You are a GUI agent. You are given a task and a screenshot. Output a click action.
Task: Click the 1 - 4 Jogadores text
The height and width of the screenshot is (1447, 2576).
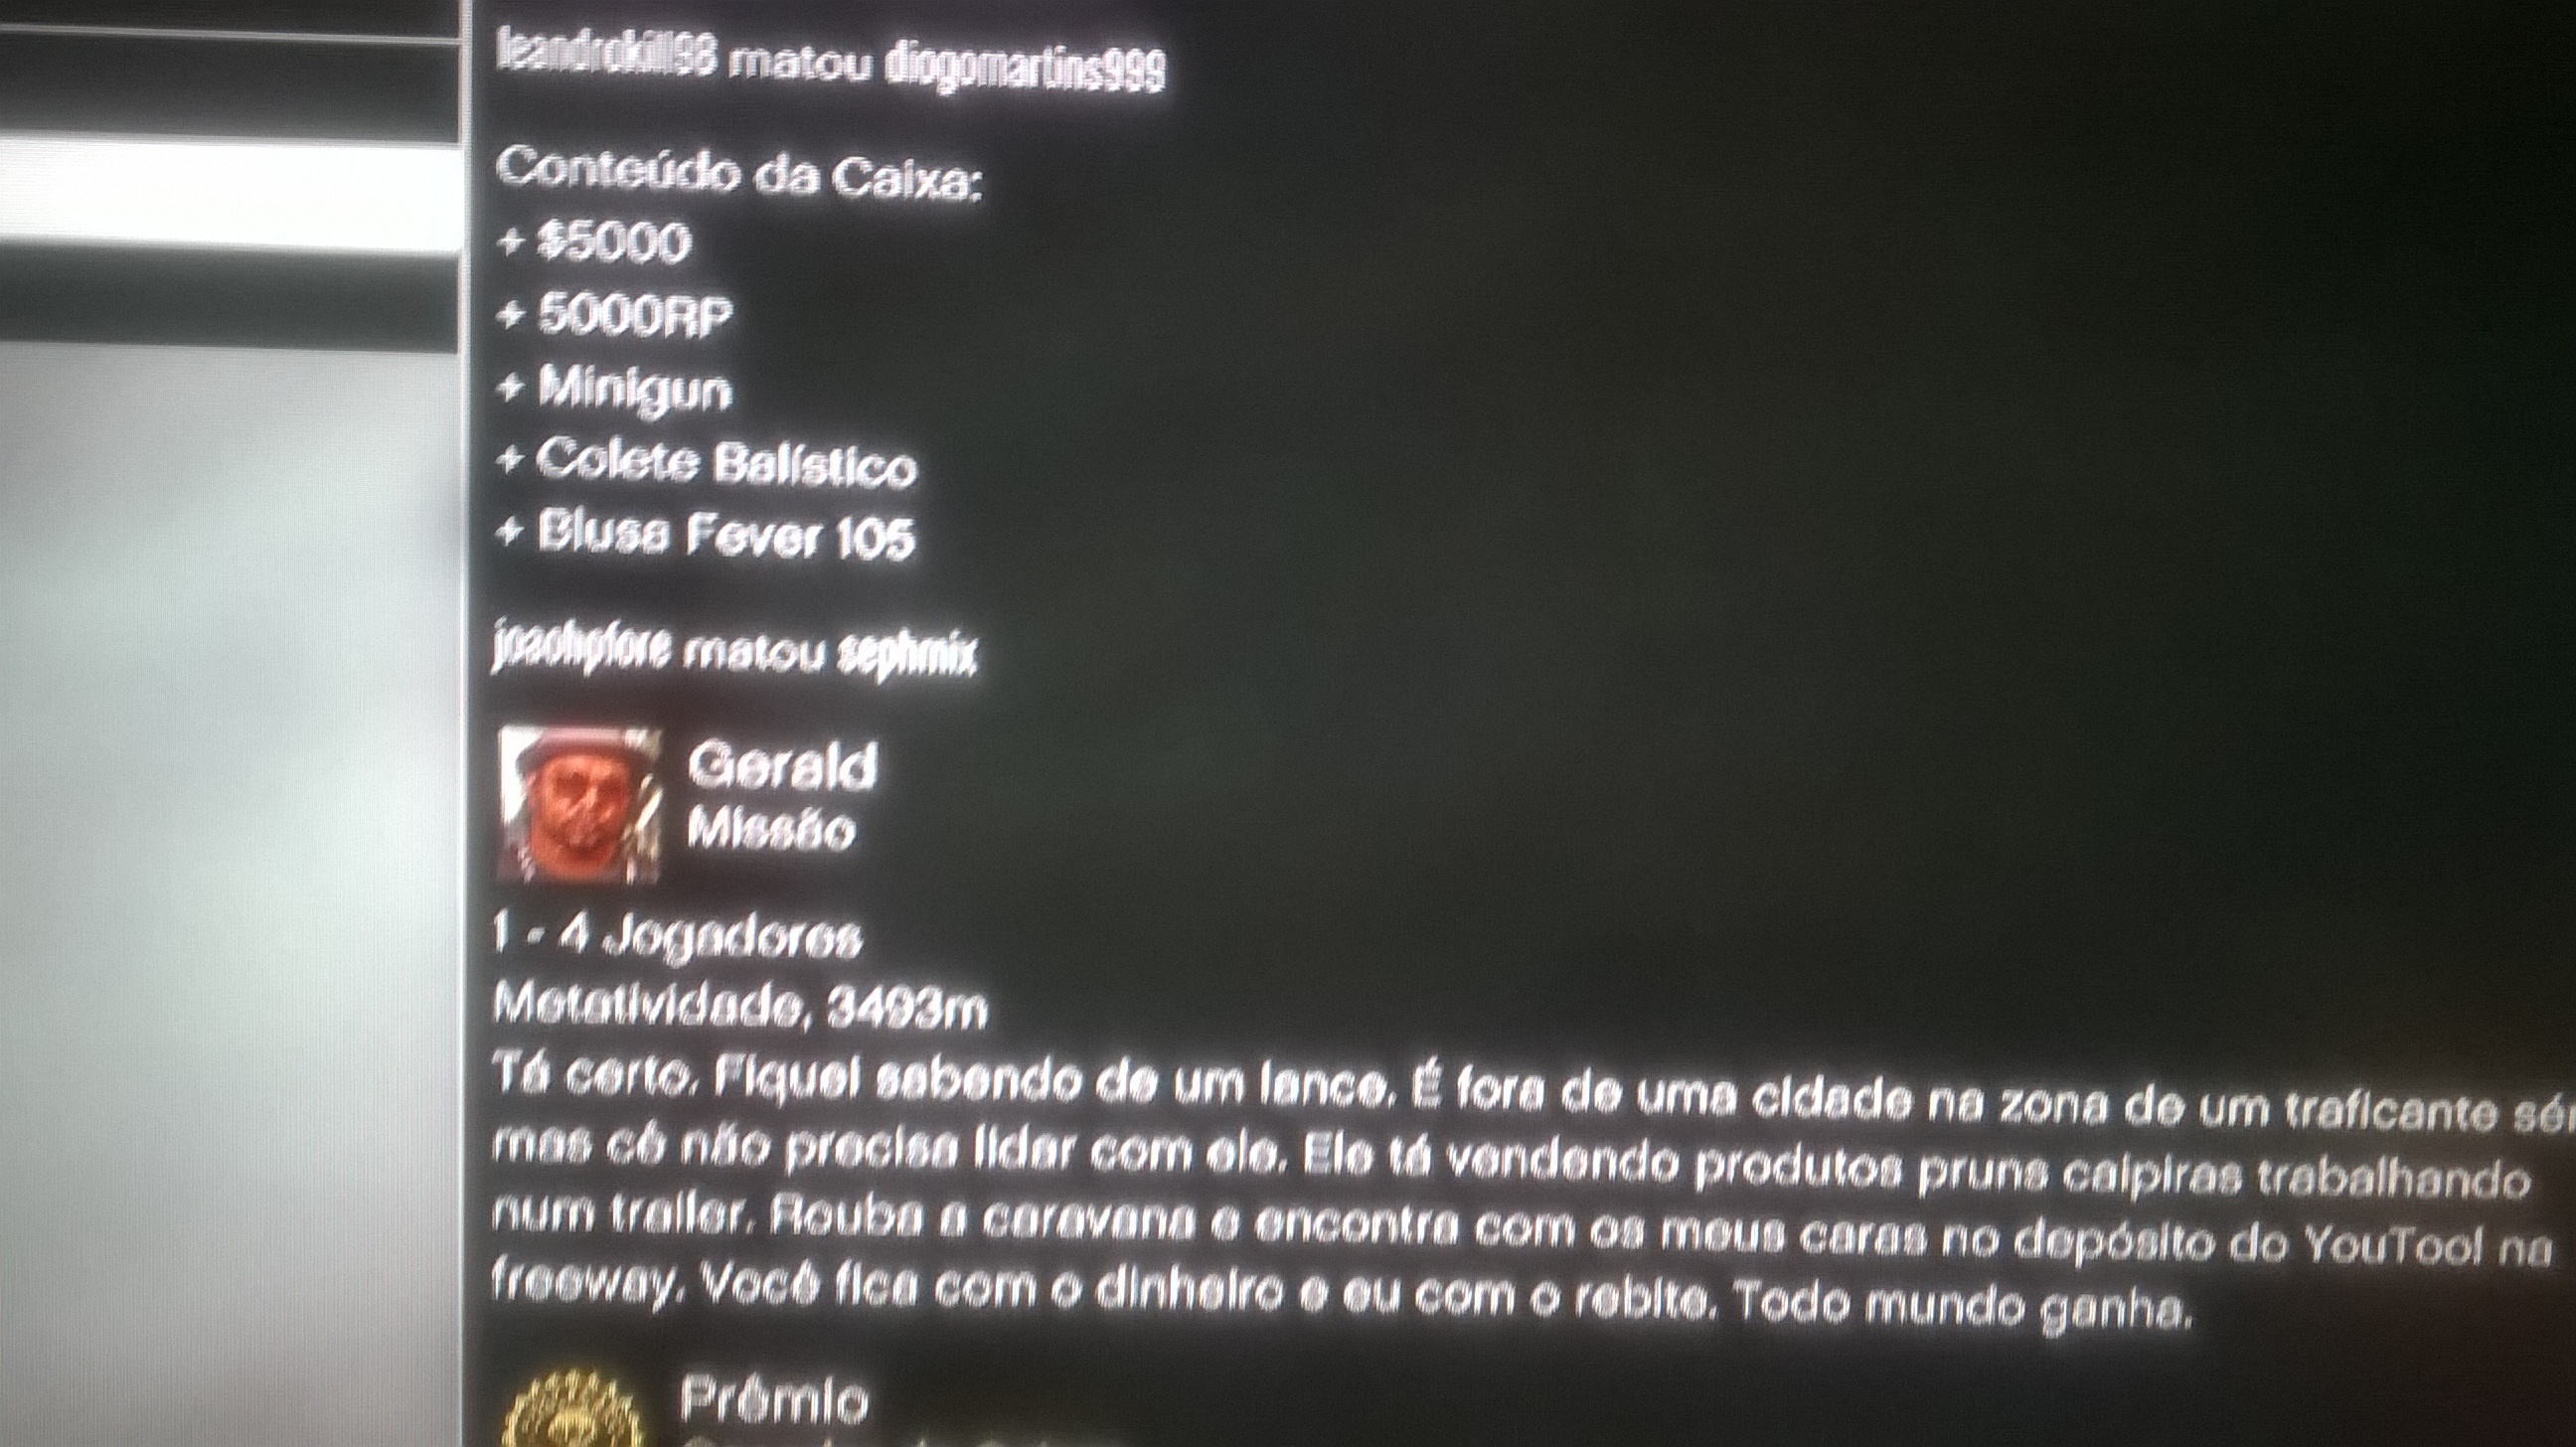click(677, 938)
